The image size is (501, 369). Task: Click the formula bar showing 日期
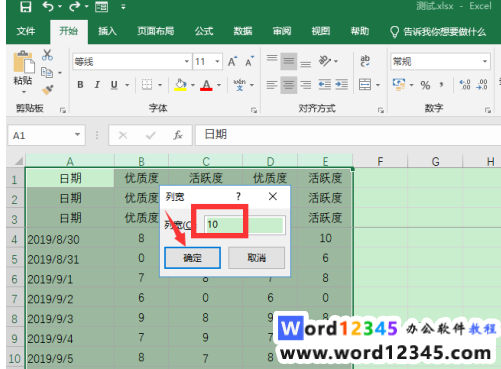(348, 135)
